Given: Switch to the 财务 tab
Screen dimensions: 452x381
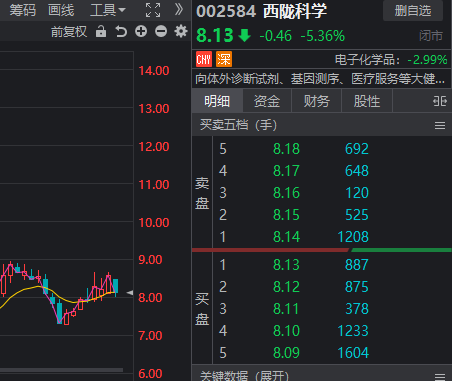Looking at the screenshot, I should click(317, 101).
